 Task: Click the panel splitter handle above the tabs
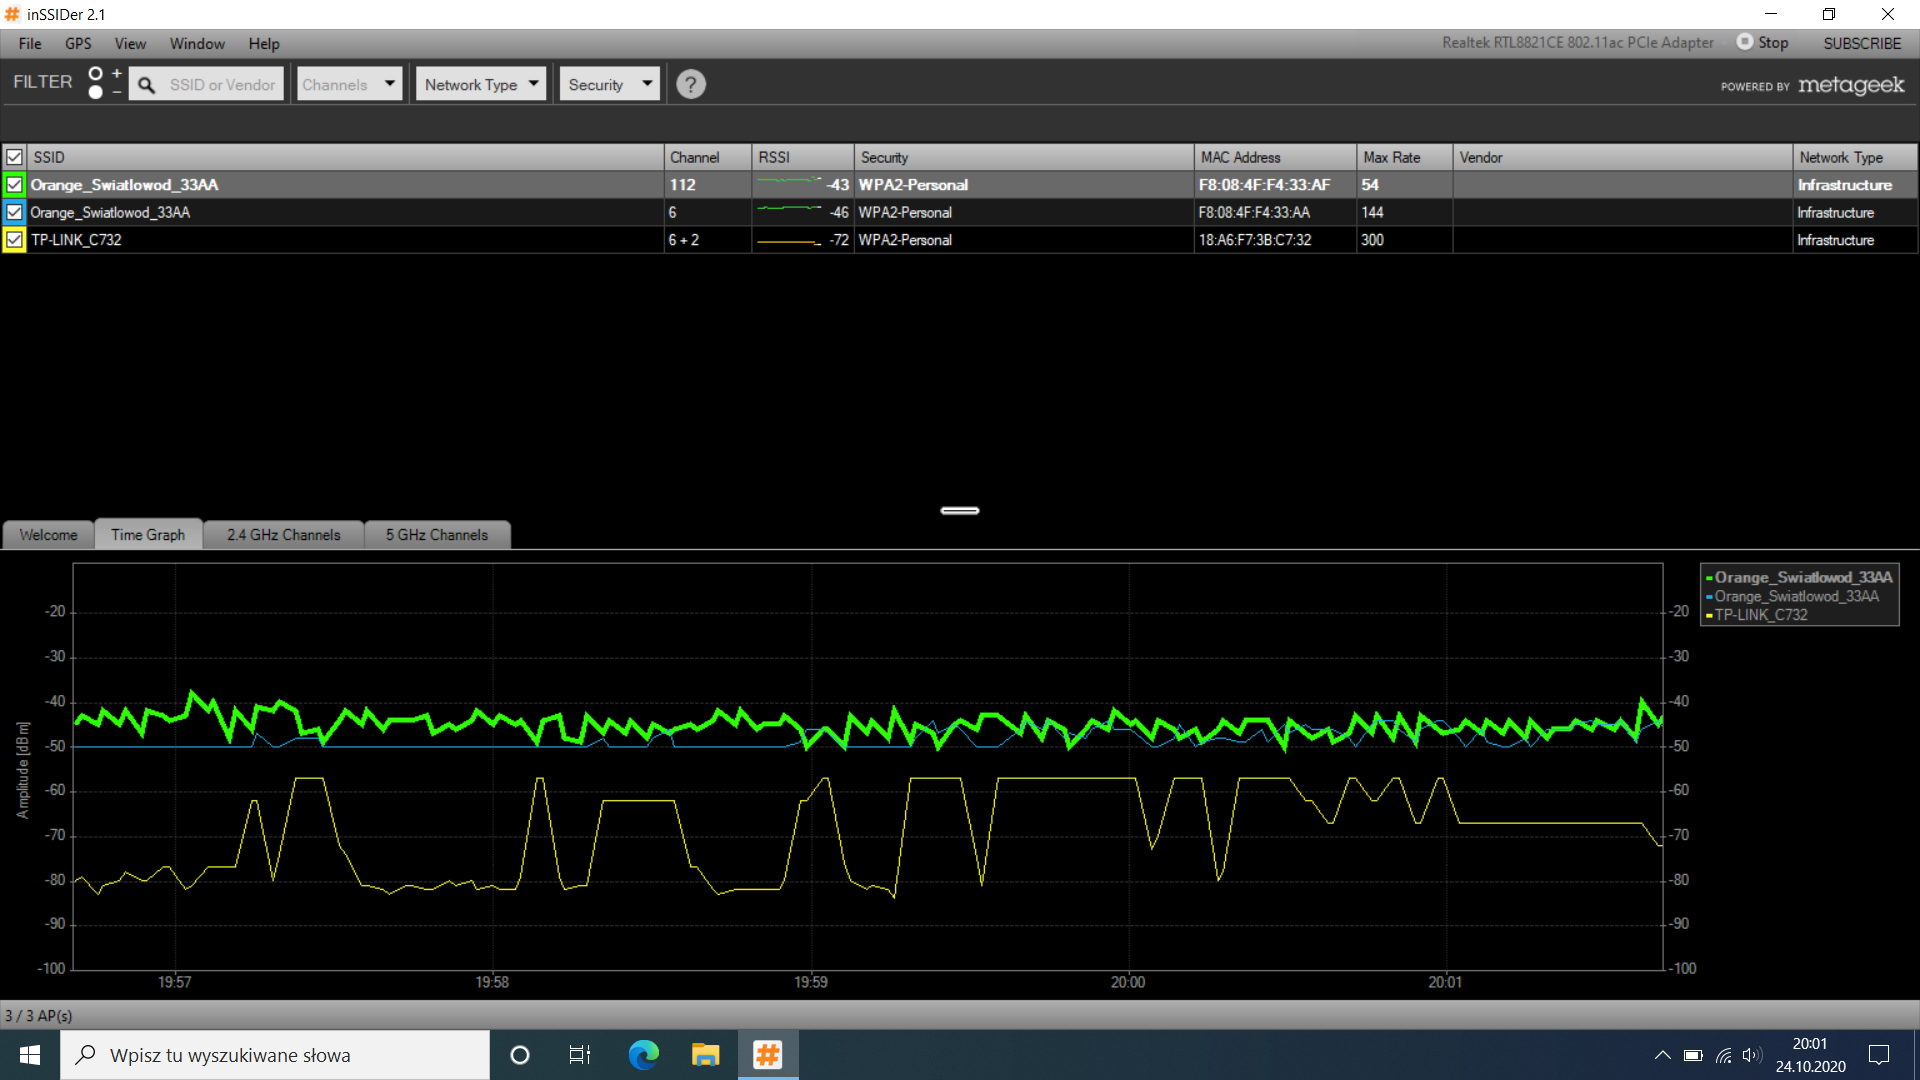tap(960, 510)
